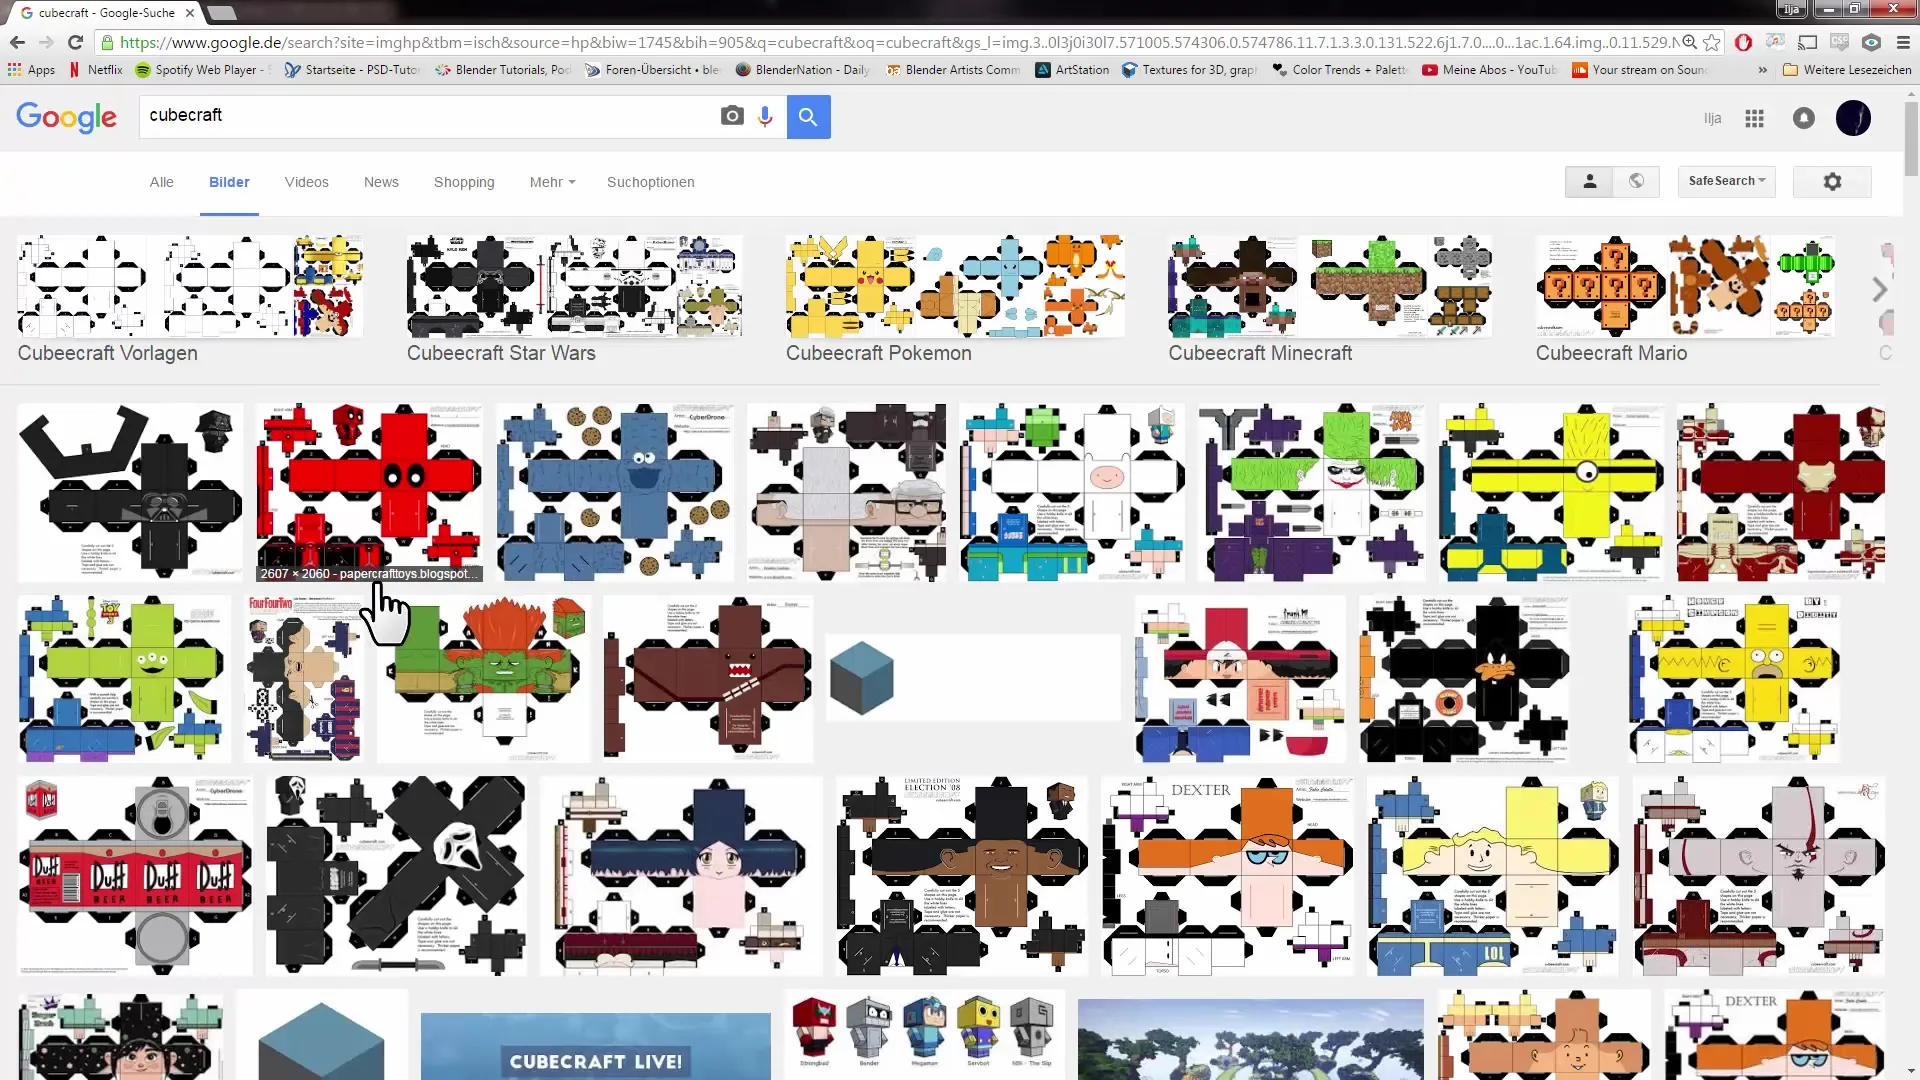The width and height of the screenshot is (1920, 1080).
Task: Open the zoom magnifier icon in address bar
Action: [x=1689, y=42]
